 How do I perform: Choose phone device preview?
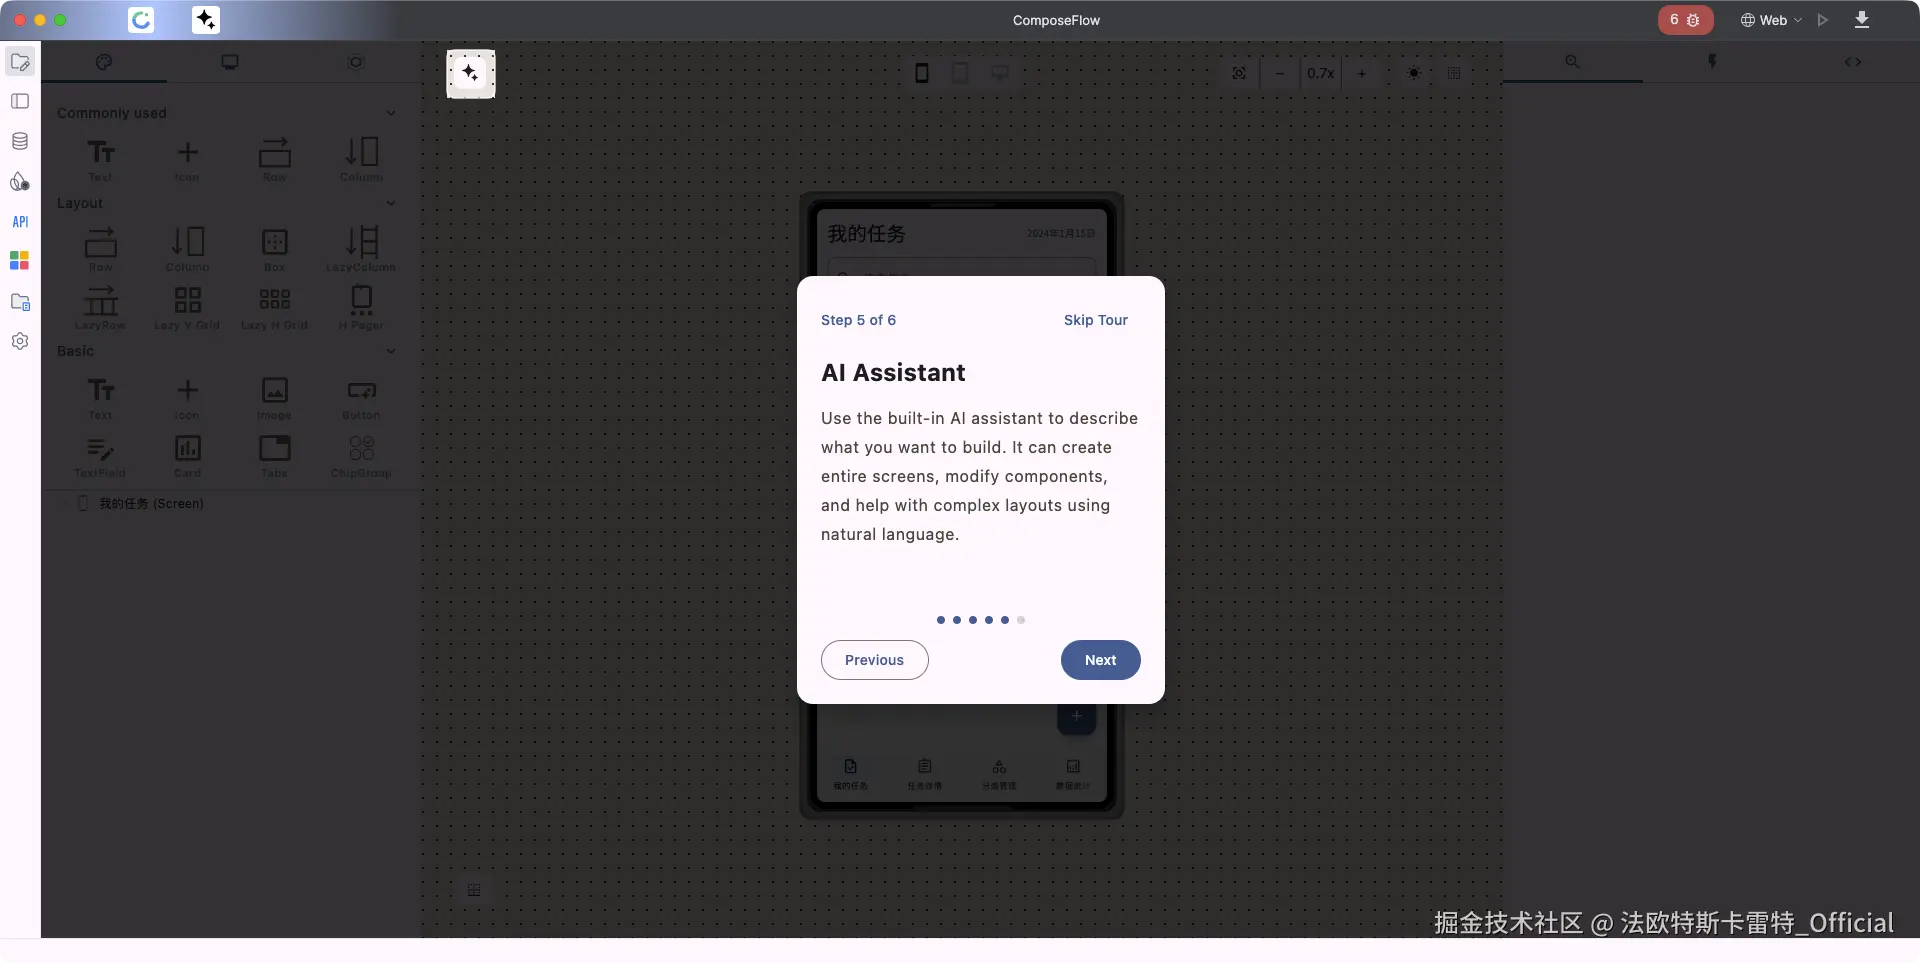[922, 73]
